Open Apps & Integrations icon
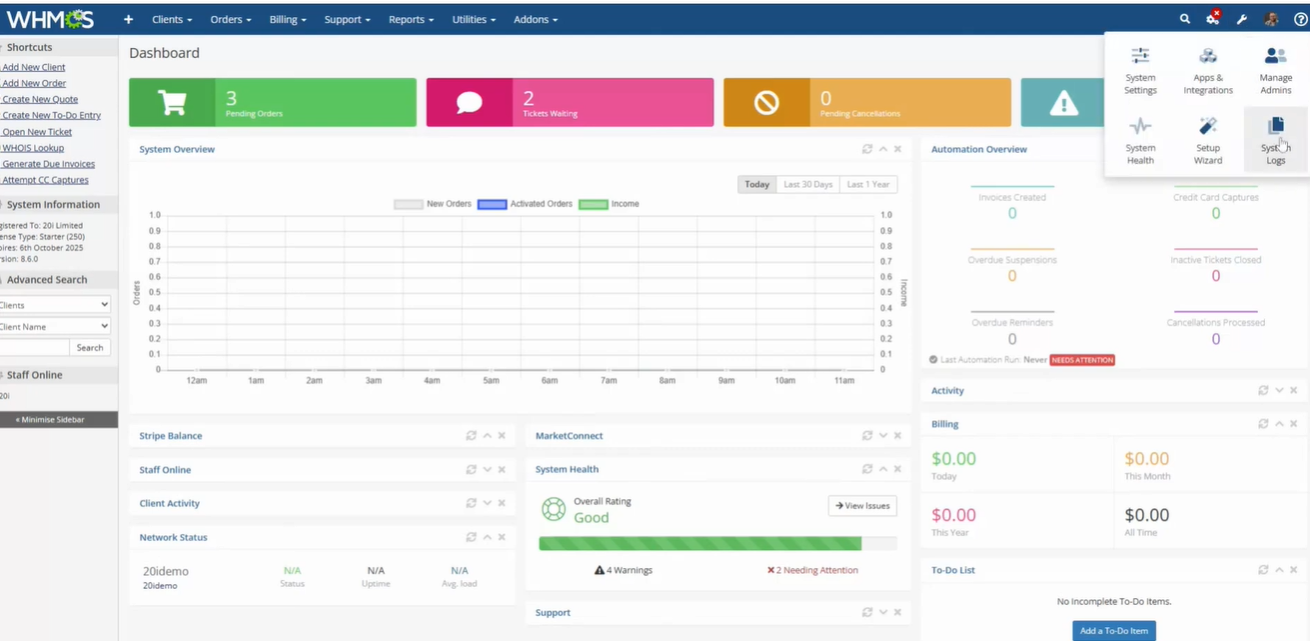This screenshot has height=641, width=1310. (x=1208, y=69)
